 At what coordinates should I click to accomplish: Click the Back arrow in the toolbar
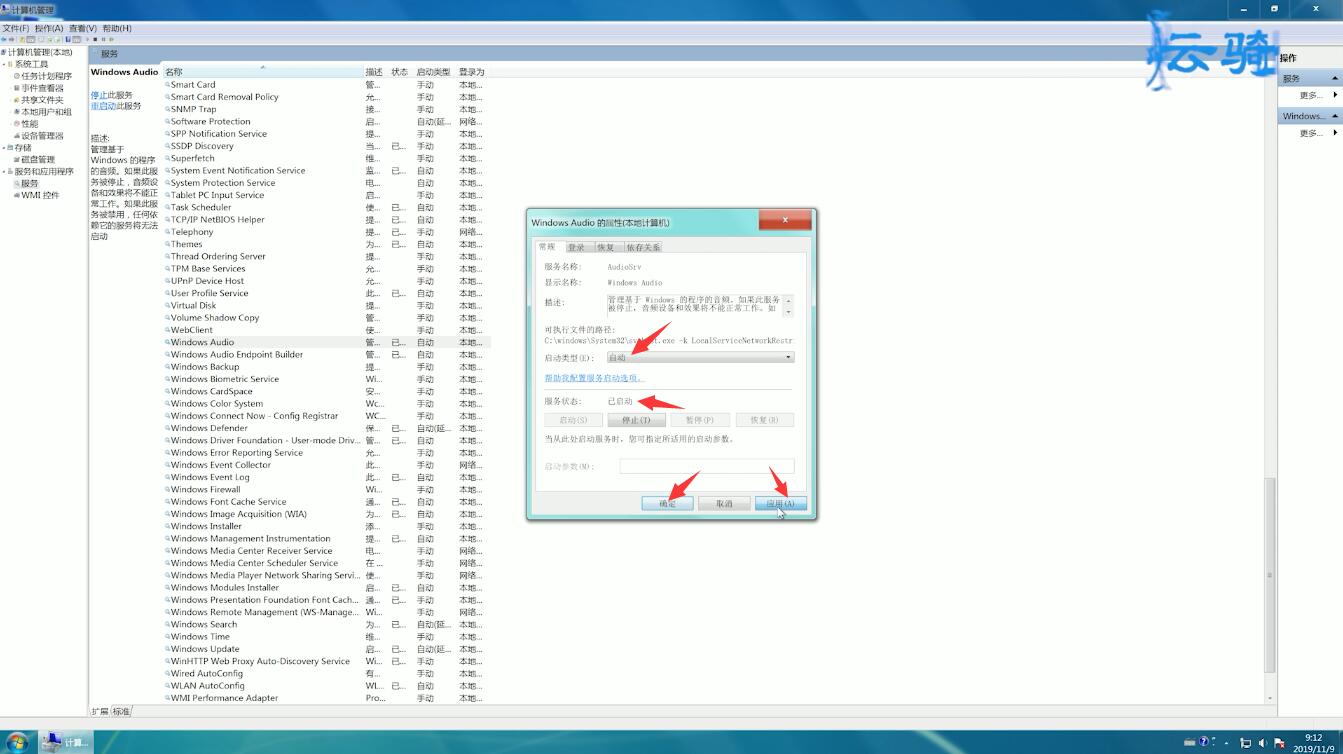[5, 40]
